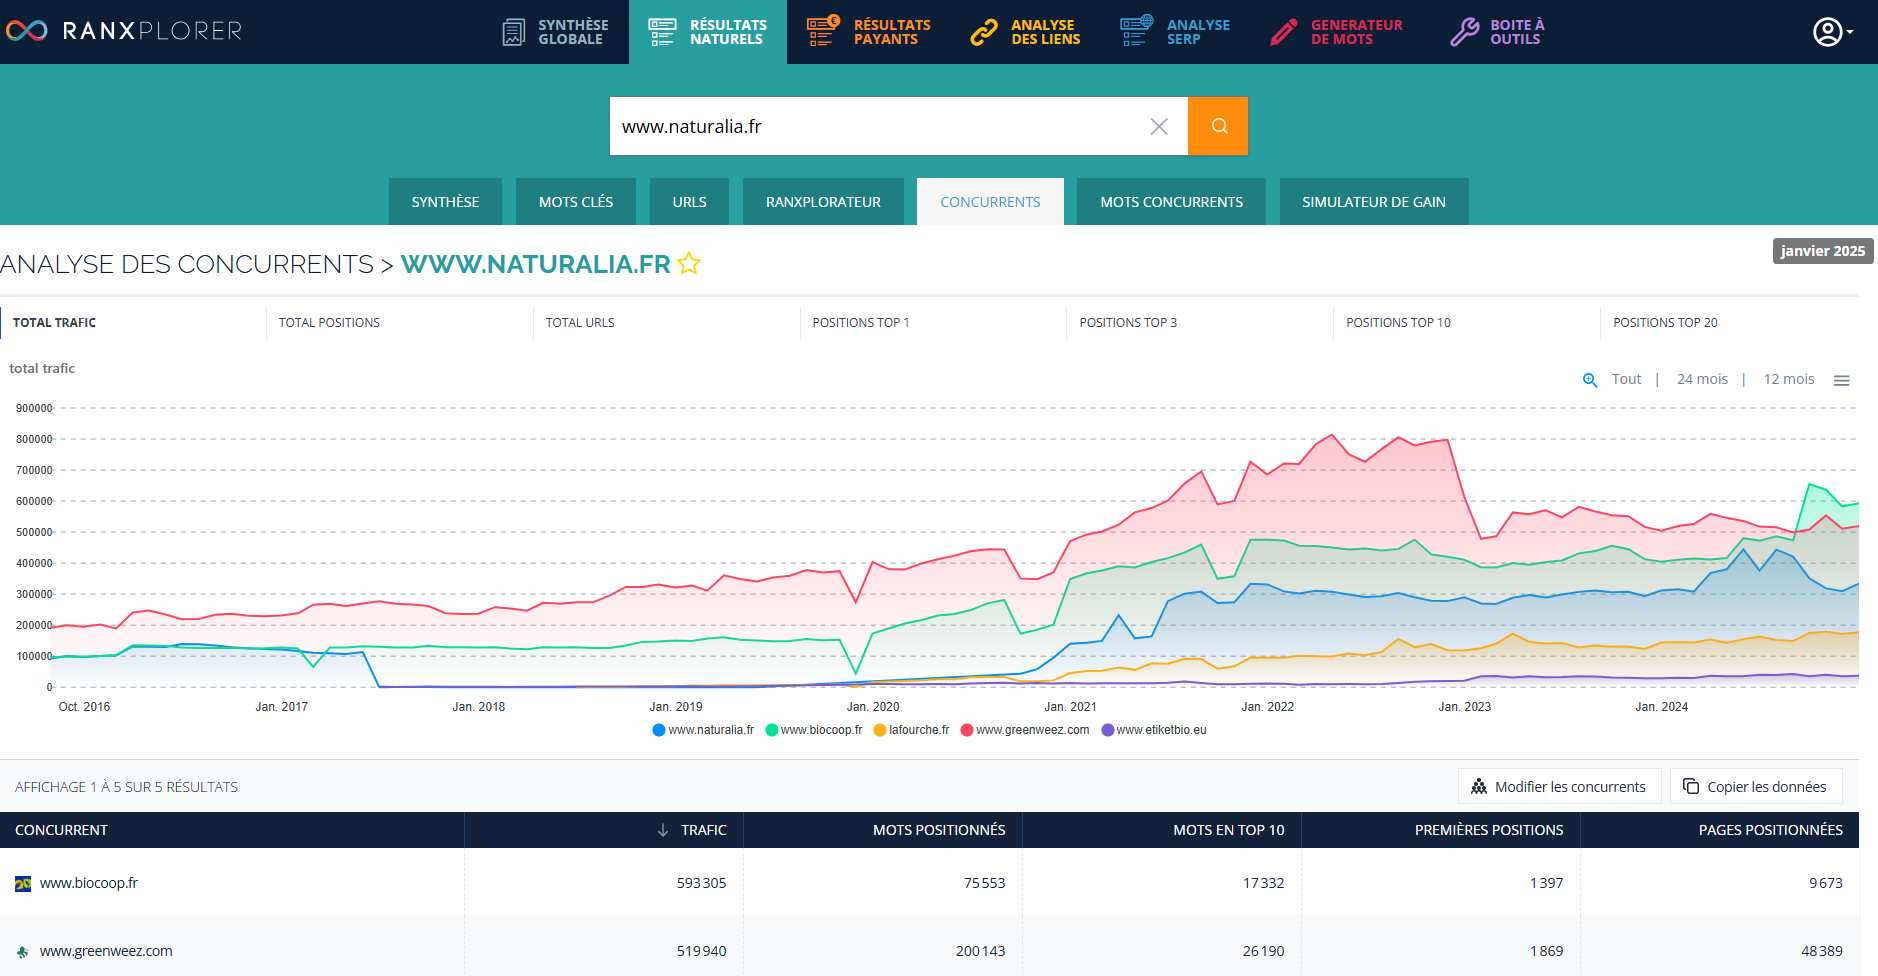Open the Ranxplorateur tab
This screenshot has width=1878, height=976.
tap(823, 201)
